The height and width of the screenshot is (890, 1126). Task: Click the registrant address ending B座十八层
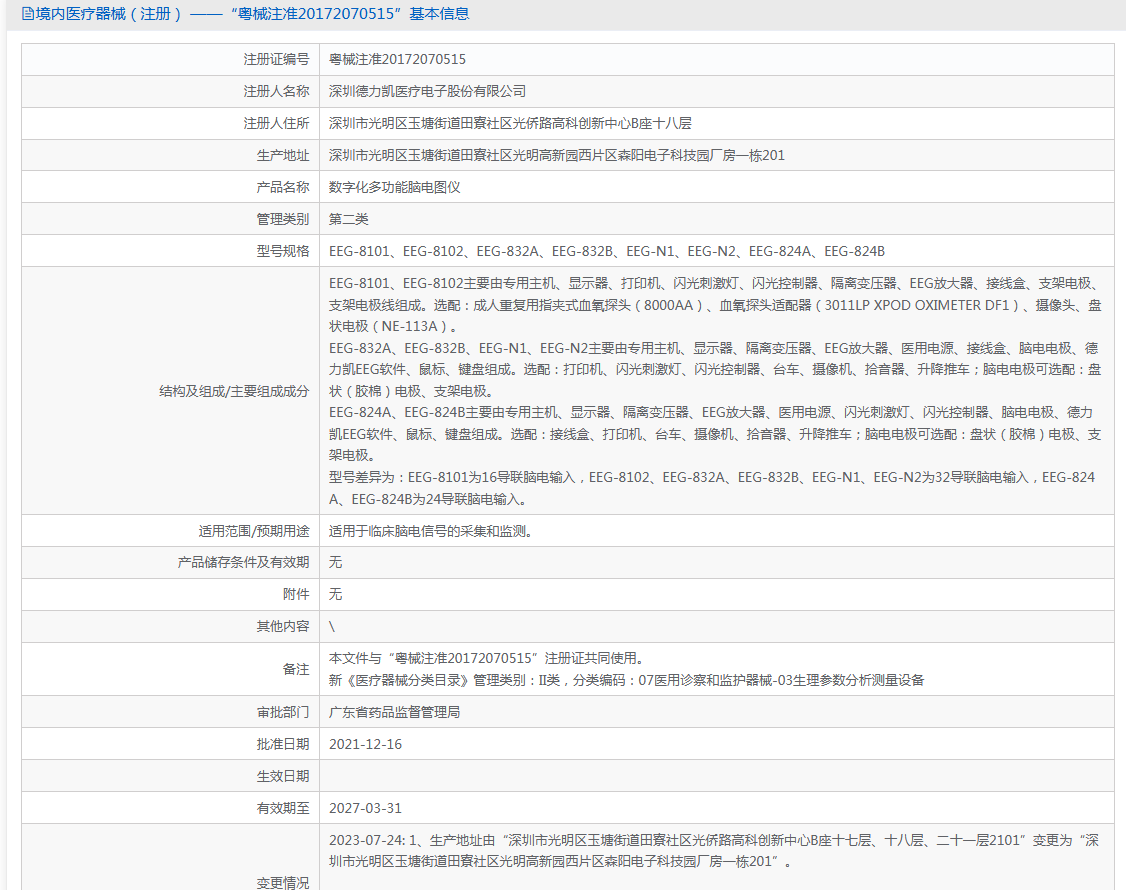point(510,124)
